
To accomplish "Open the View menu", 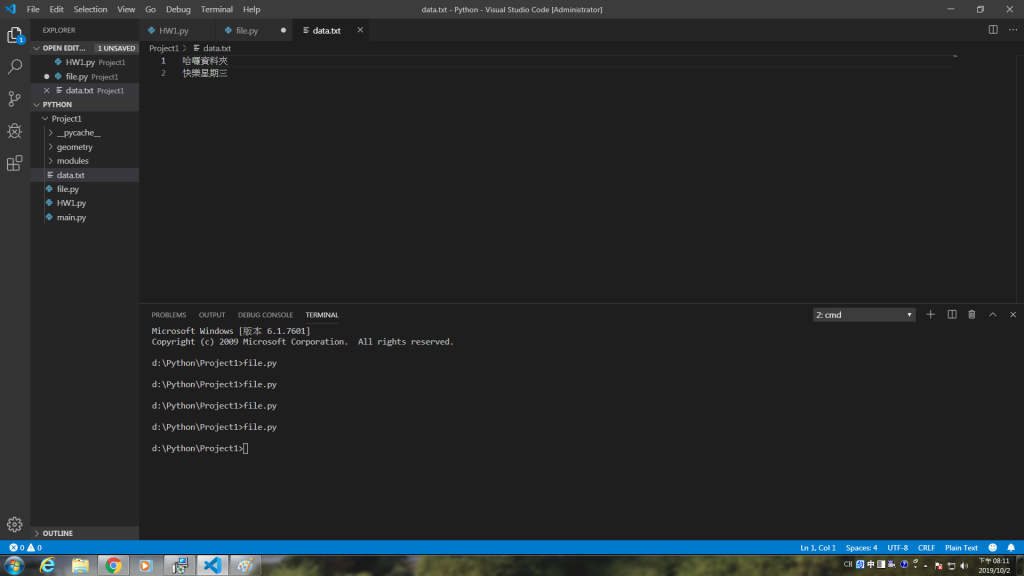I will 126,9.
